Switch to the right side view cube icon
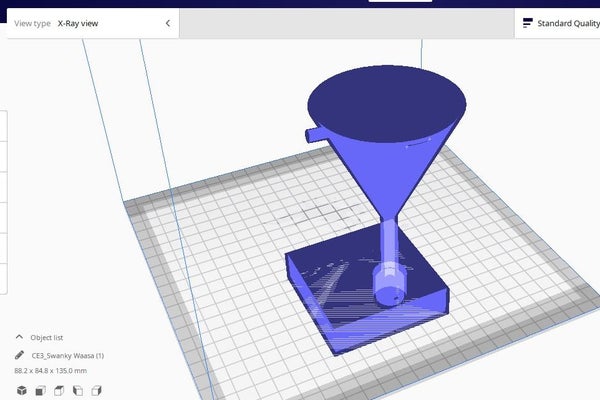Image resolution: width=600 pixels, height=400 pixels. tap(96, 390)
